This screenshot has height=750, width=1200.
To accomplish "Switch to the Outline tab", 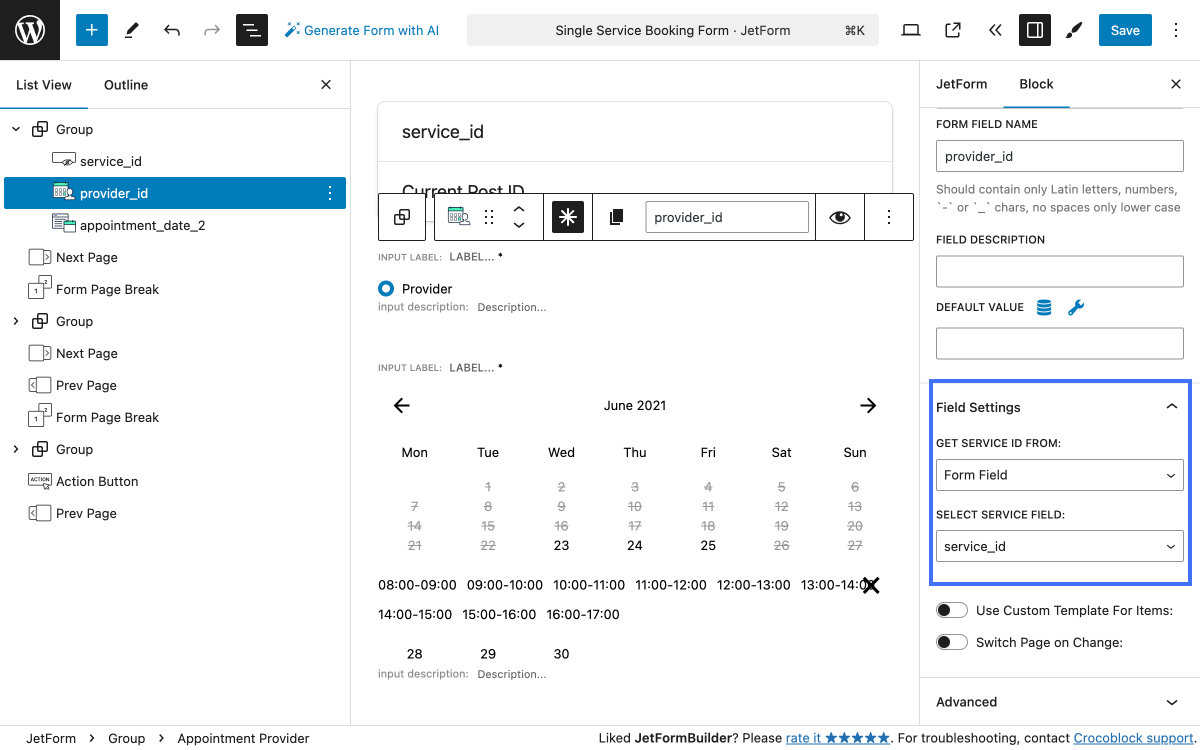I will [125, 85].
